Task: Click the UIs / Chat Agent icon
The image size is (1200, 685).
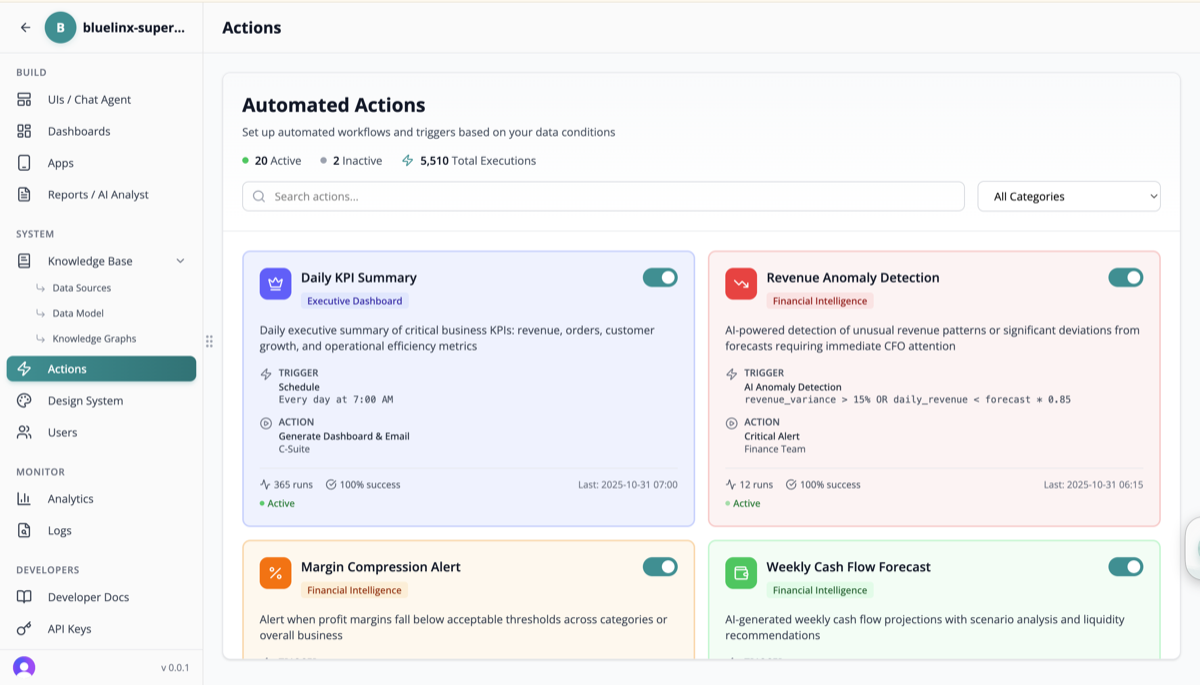Action: click(24, 100)
